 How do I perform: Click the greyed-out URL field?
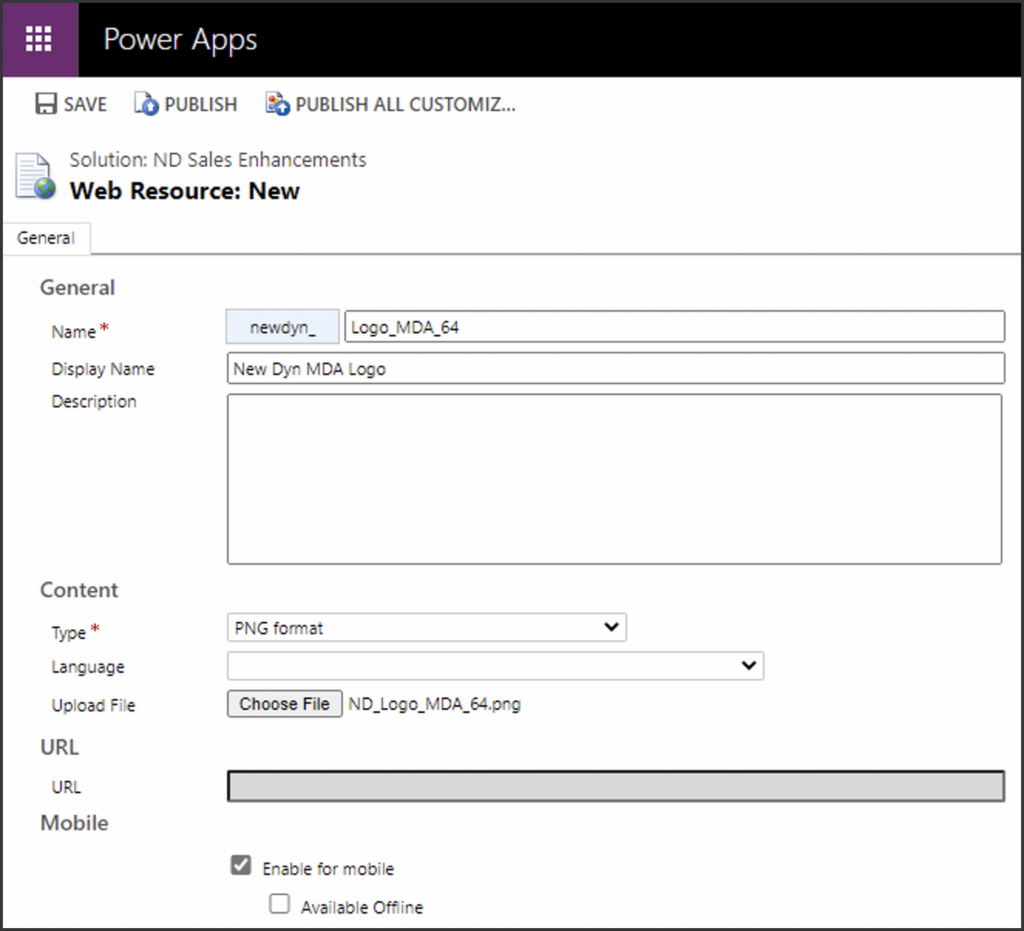click(616, 786)
